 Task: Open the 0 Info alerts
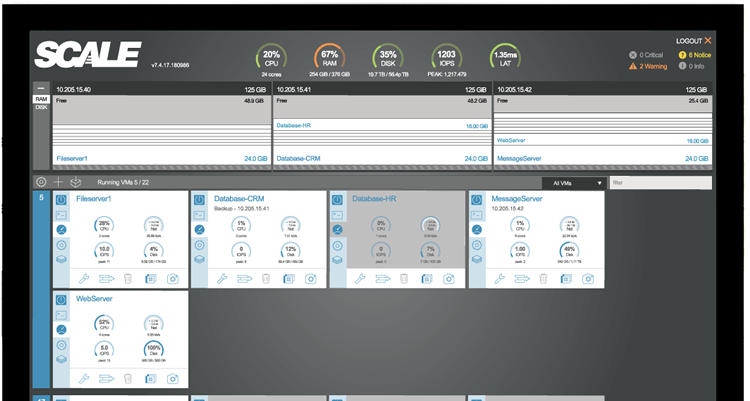point(692,66)
